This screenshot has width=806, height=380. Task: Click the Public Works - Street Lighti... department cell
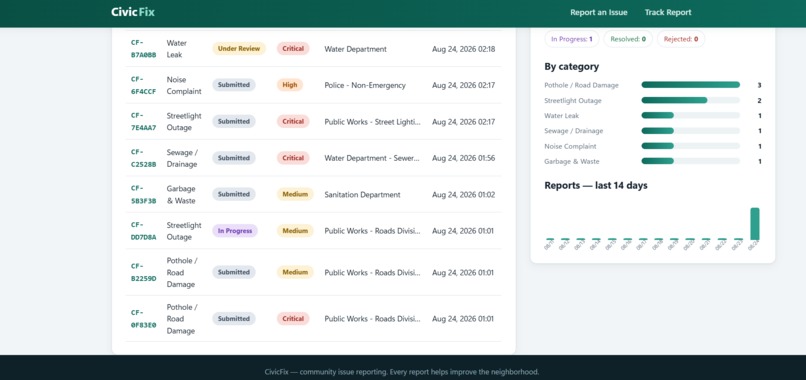[x=372, y=122]
